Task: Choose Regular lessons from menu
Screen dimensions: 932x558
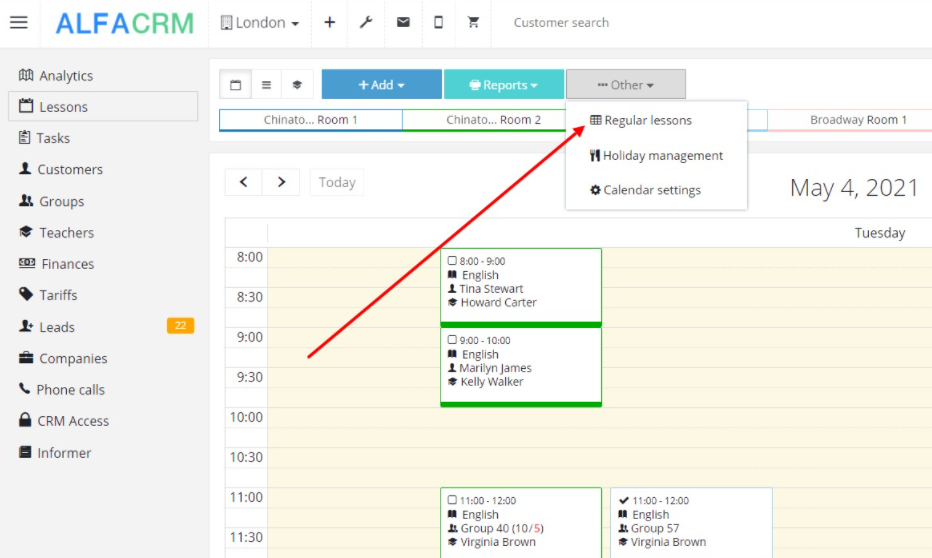Action: (641, 120)
